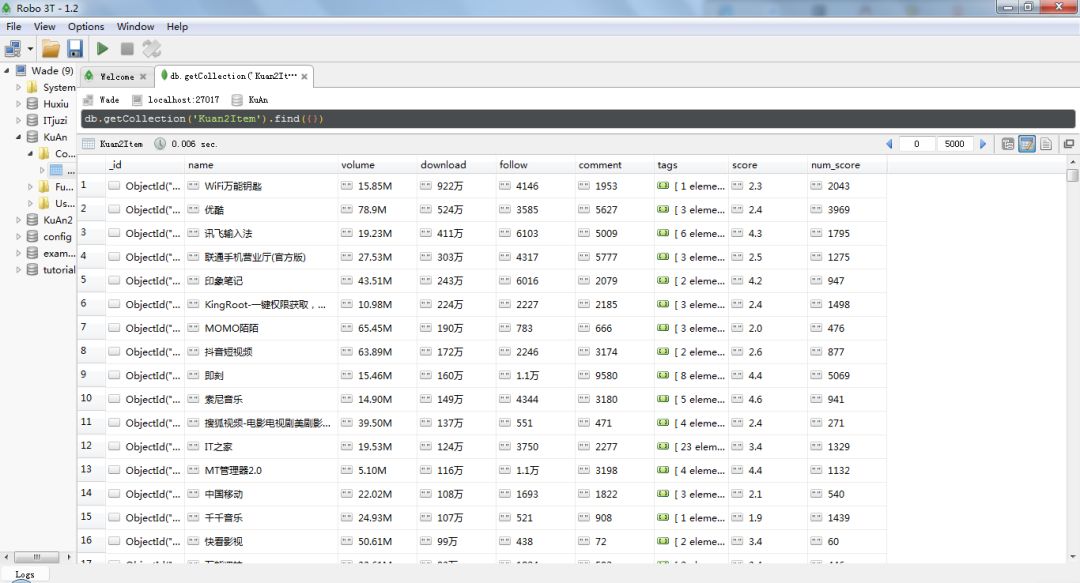The height and width of the screenshot is (583, 1080).
Task: Click the Stop execution square icon
Action: coord(127,48)
